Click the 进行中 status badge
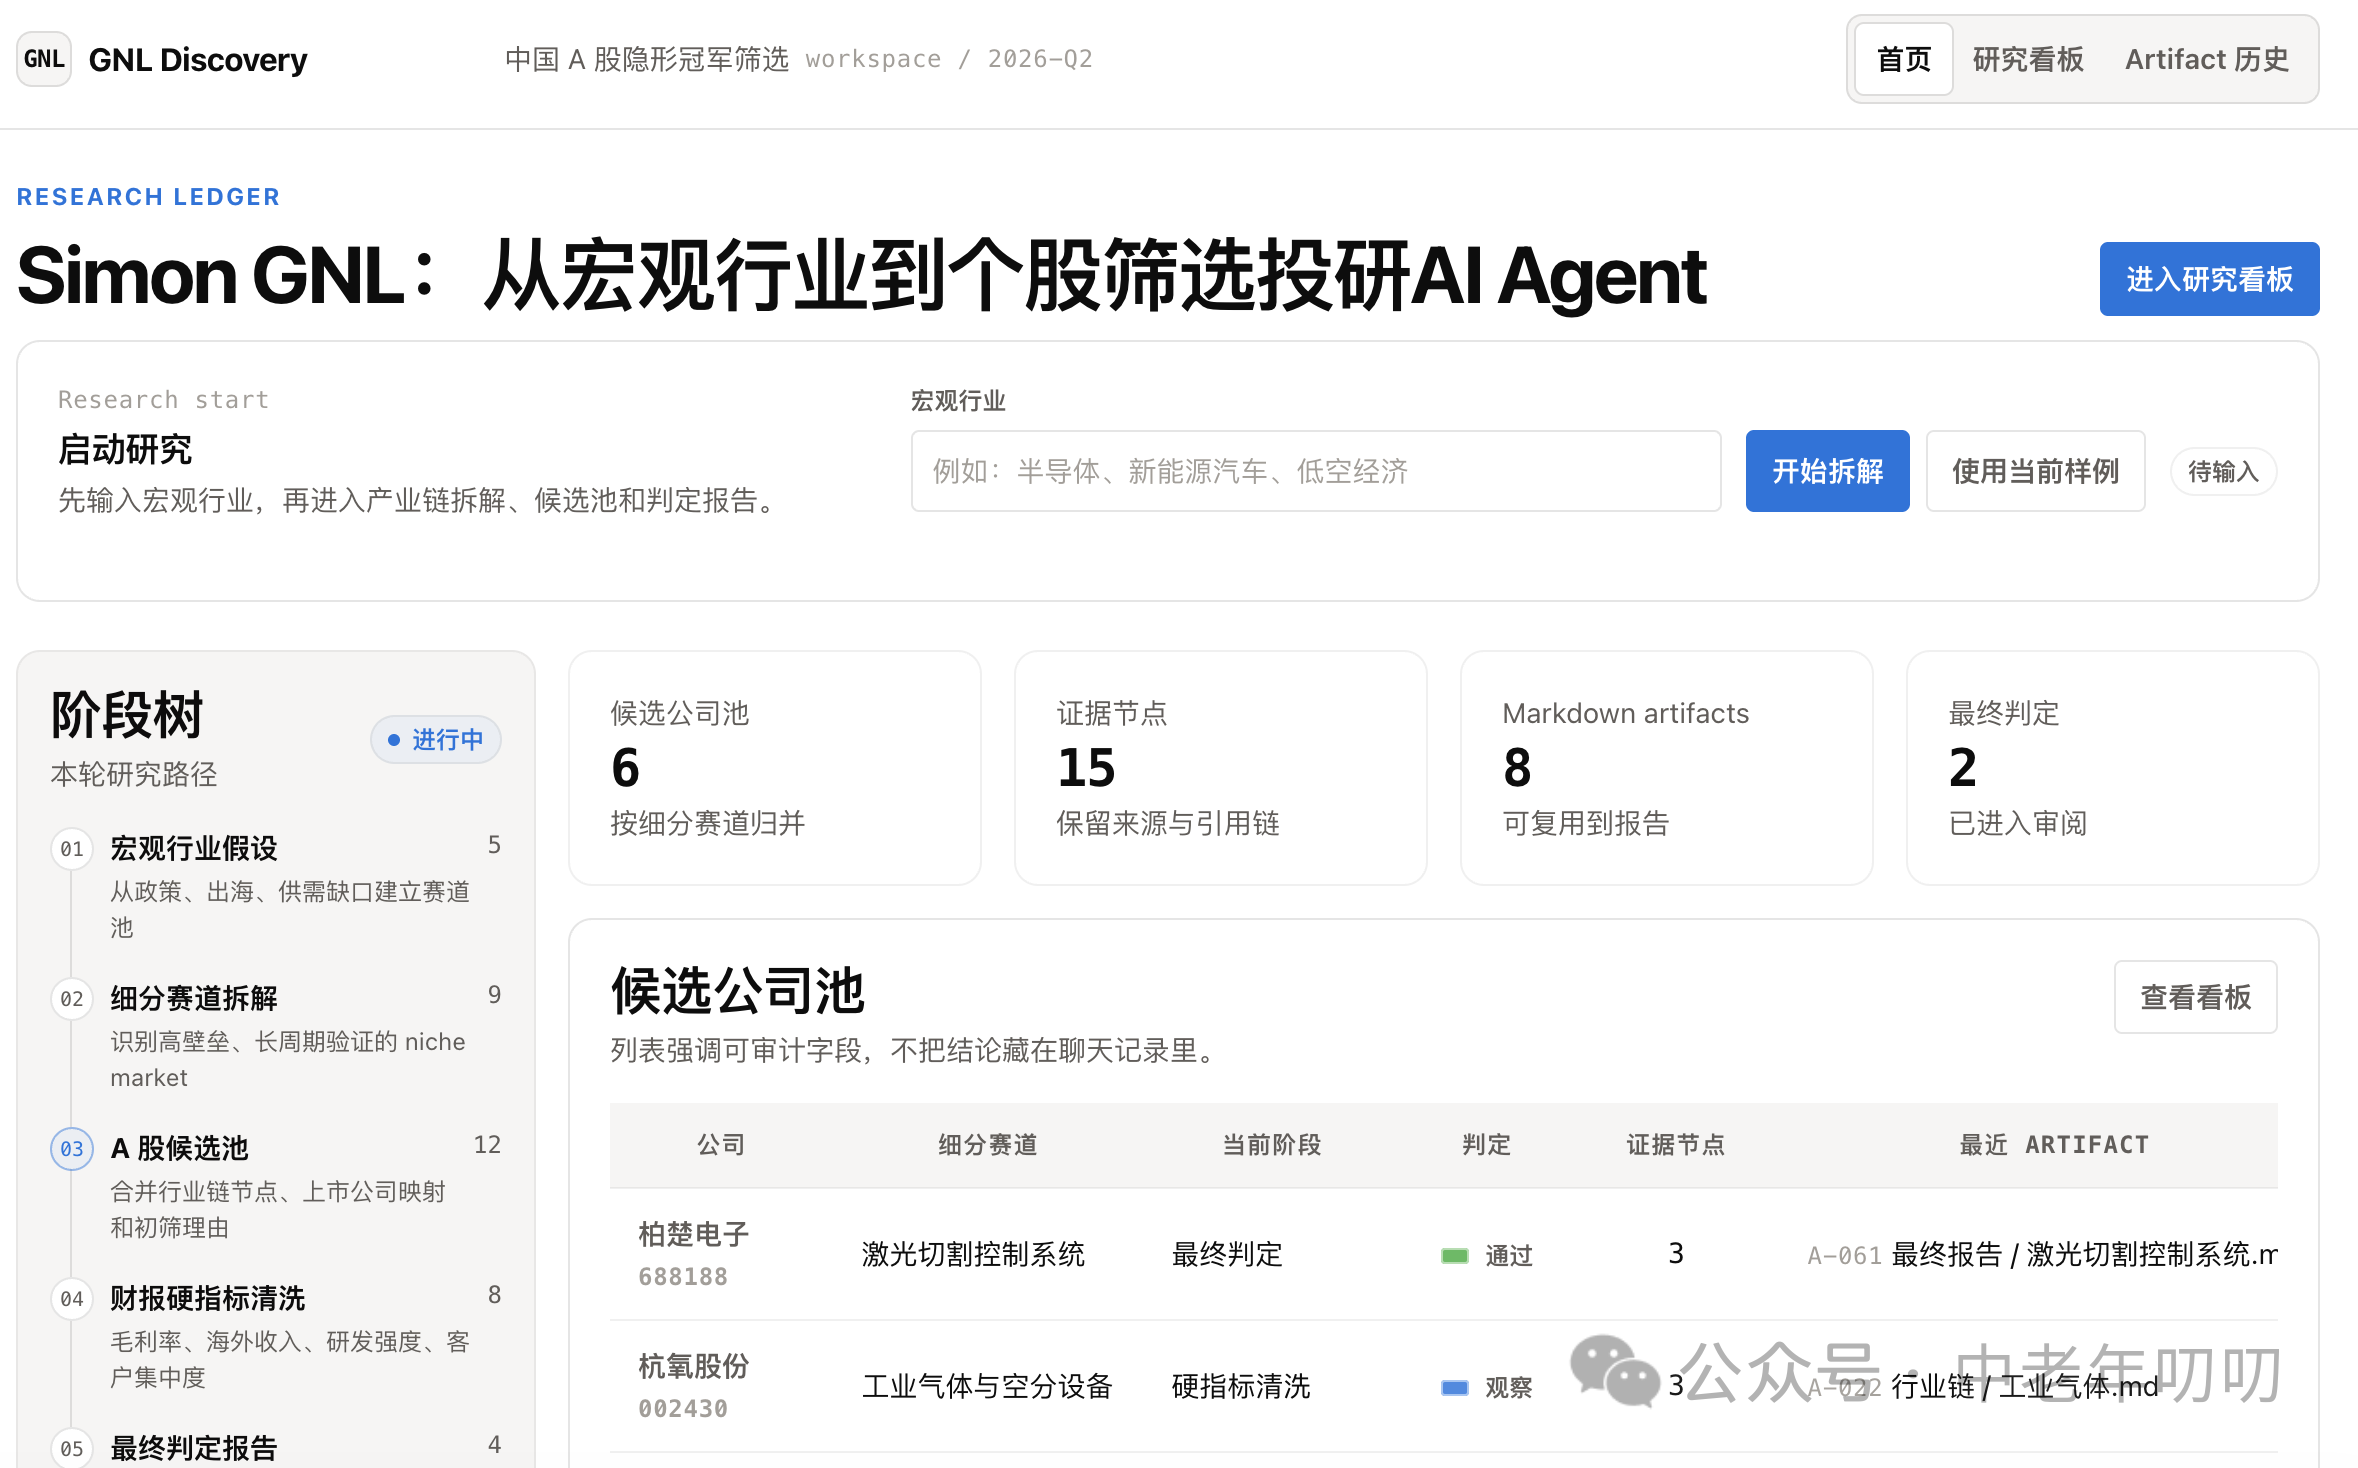The image size is (2358, 1468). [x=436, y=739]
